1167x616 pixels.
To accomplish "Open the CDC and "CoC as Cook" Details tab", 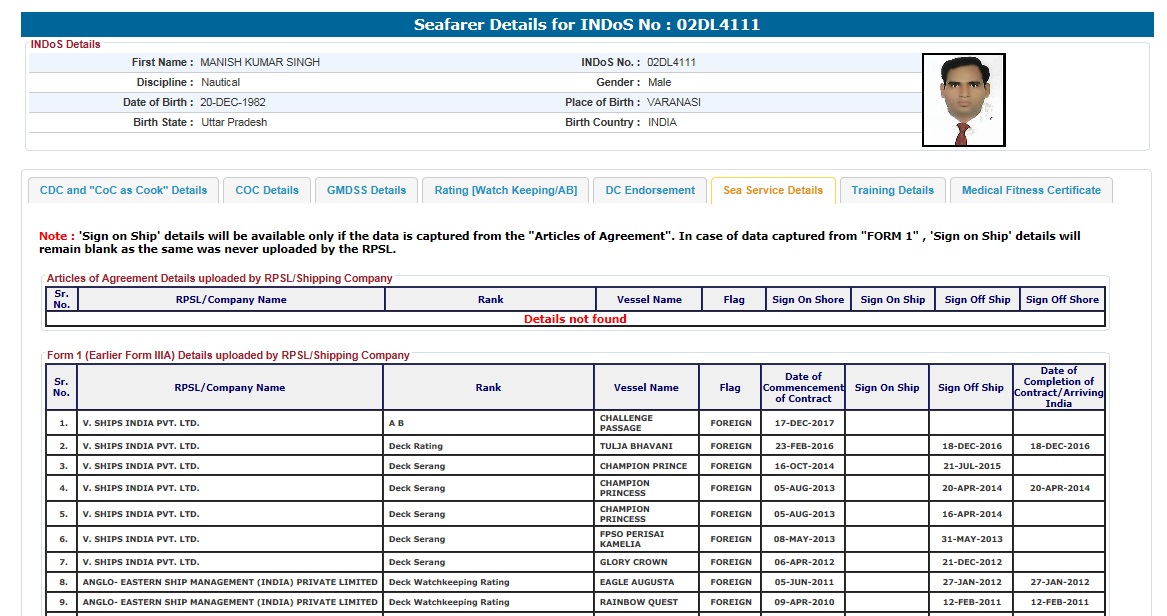I will click(123, 190).
